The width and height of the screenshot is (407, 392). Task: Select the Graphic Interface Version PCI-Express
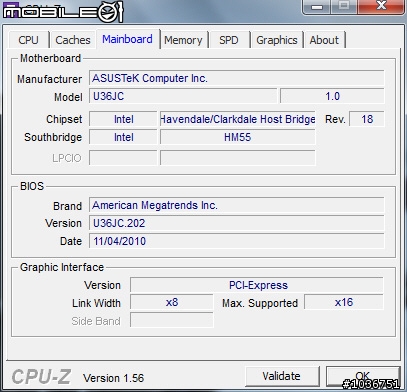[x=257, y=285]
